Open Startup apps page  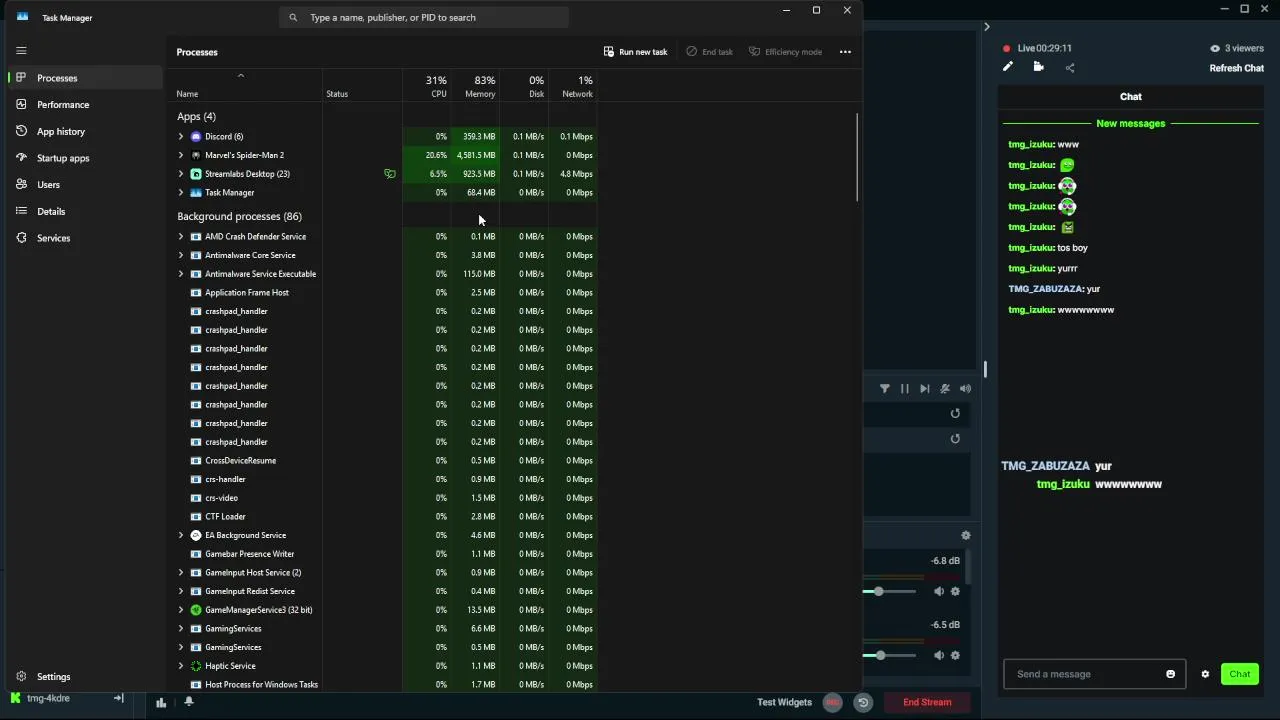click(x=84, y=158)
